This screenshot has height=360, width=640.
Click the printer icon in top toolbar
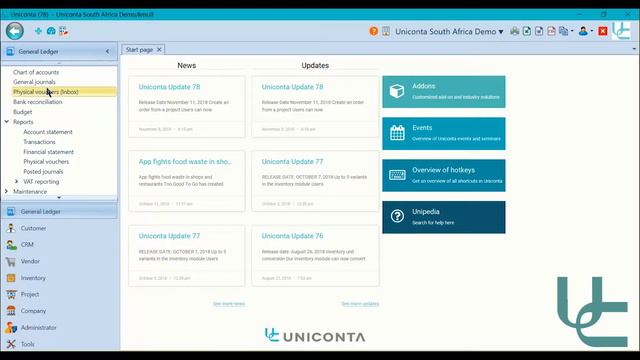[514, 31]
